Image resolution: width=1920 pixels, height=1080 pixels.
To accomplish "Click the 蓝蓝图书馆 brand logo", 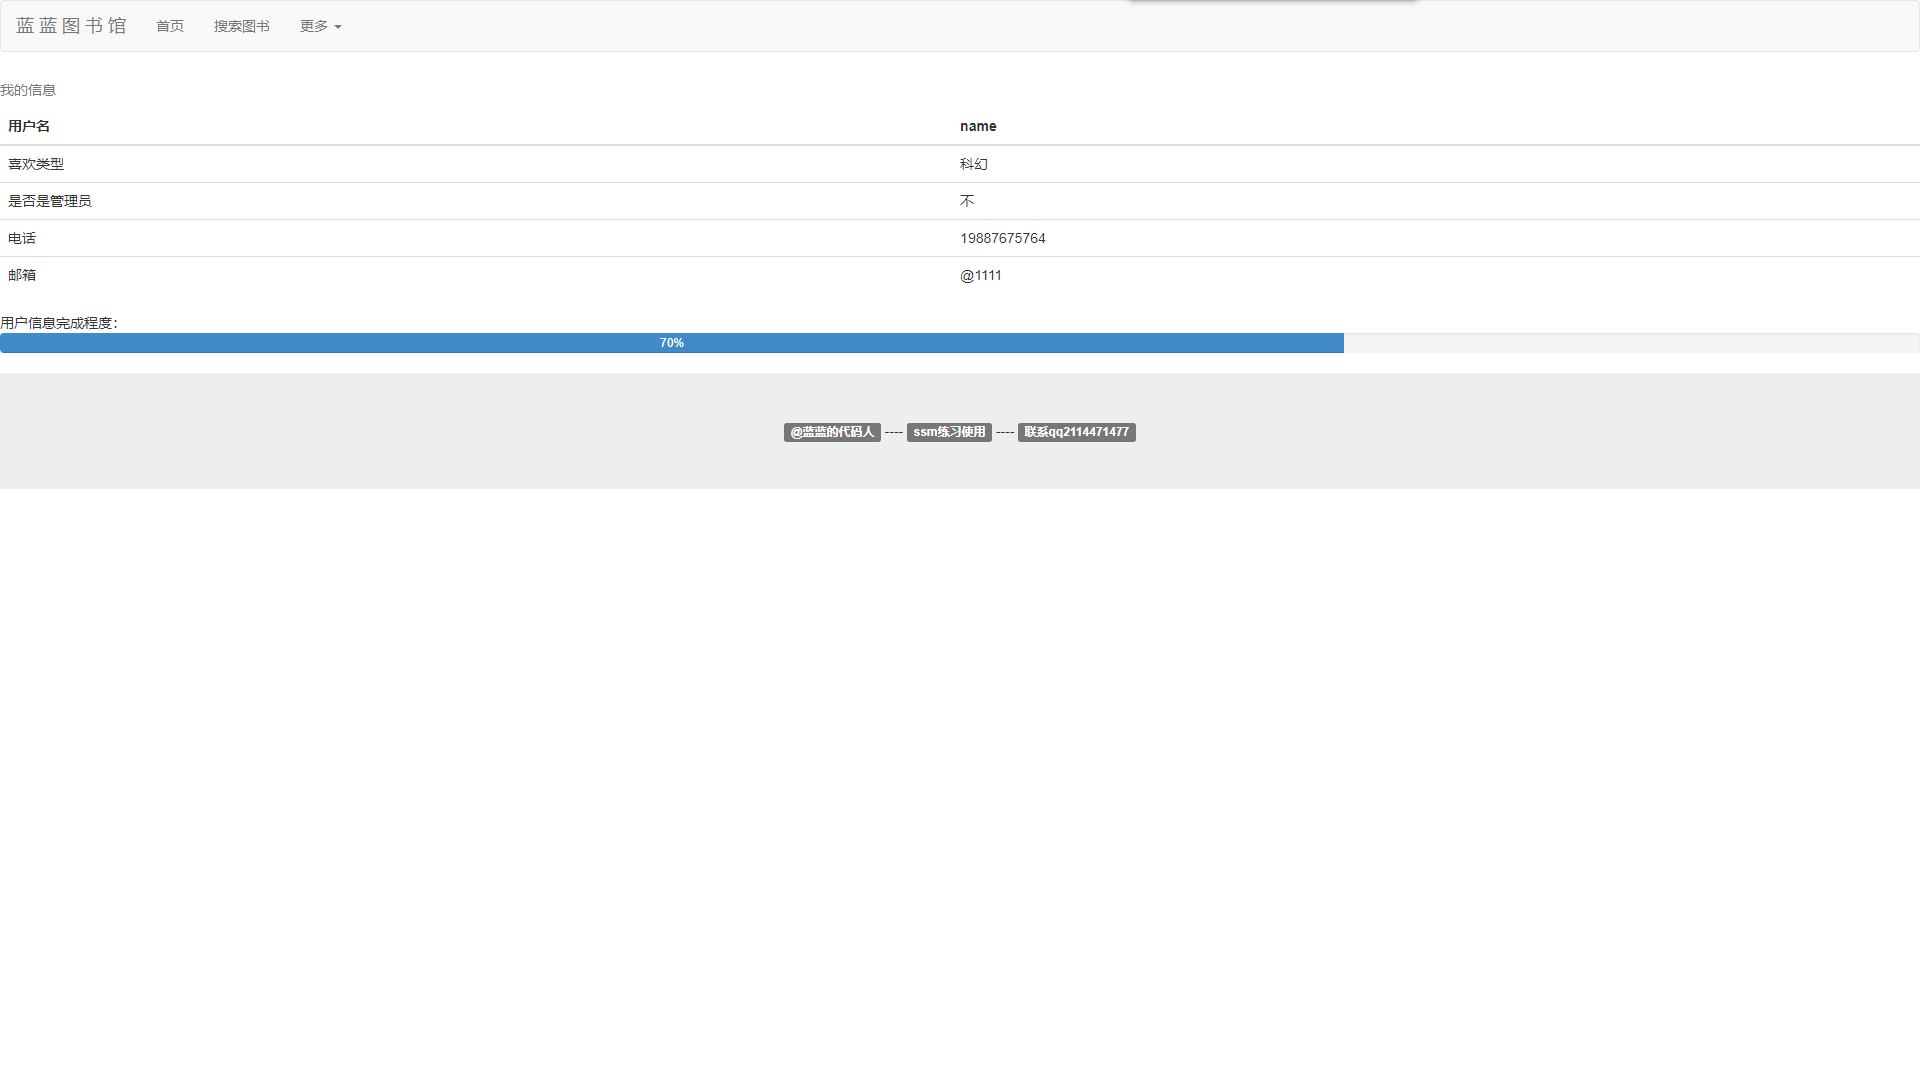I will coord(71,26).
